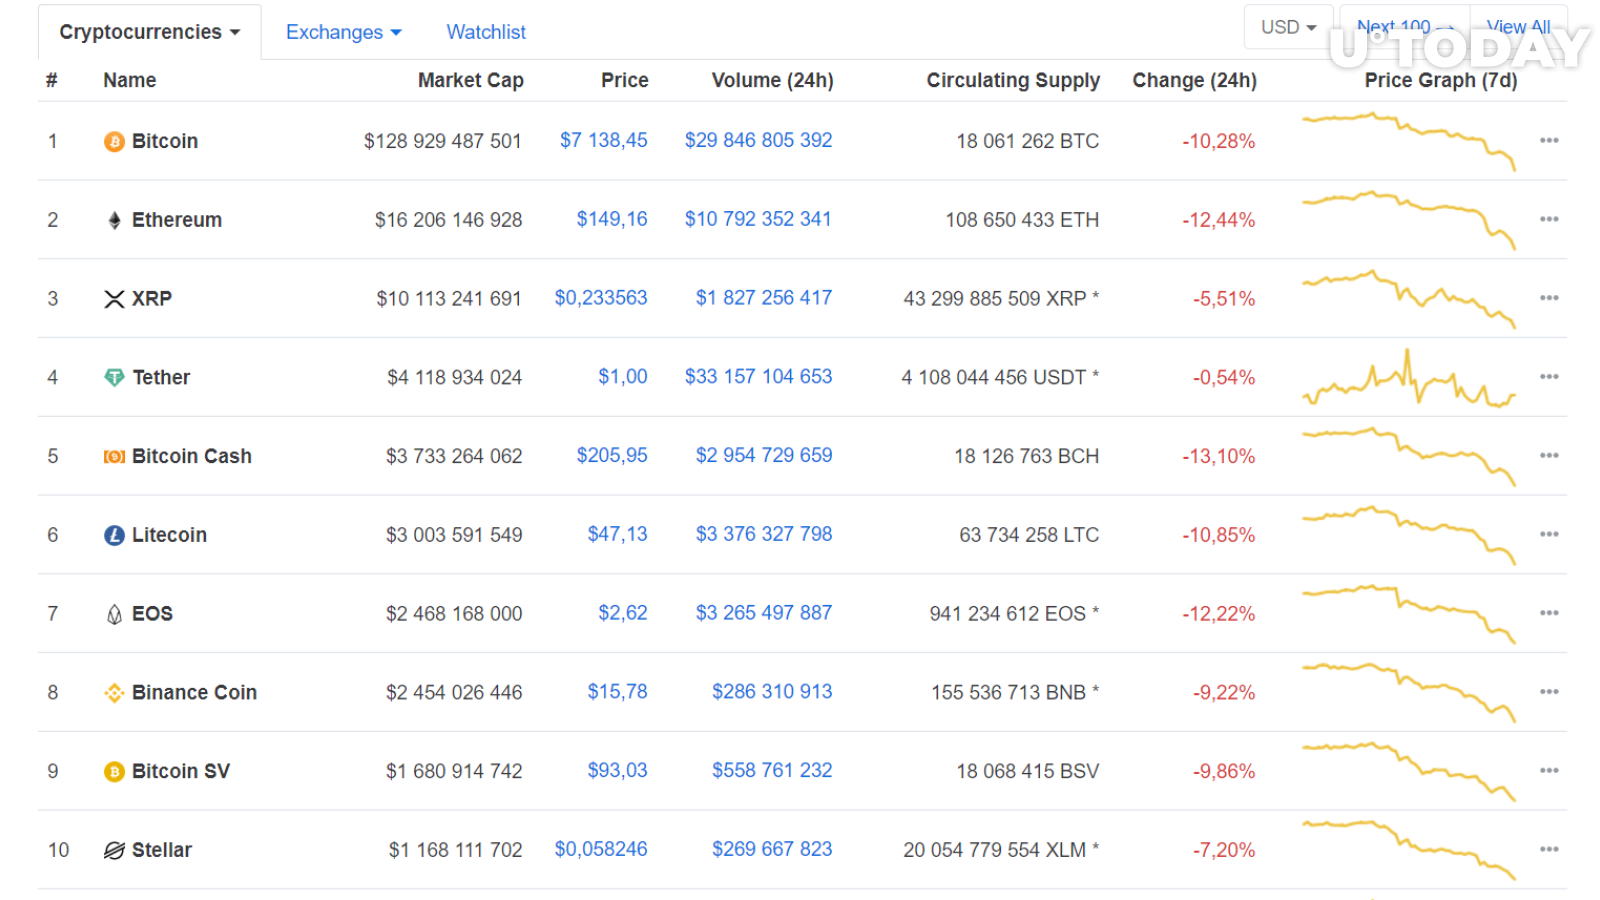Open Bitcoin 7-day price graph
The width and height of the screenshot is (1600, 900).
1409,142
